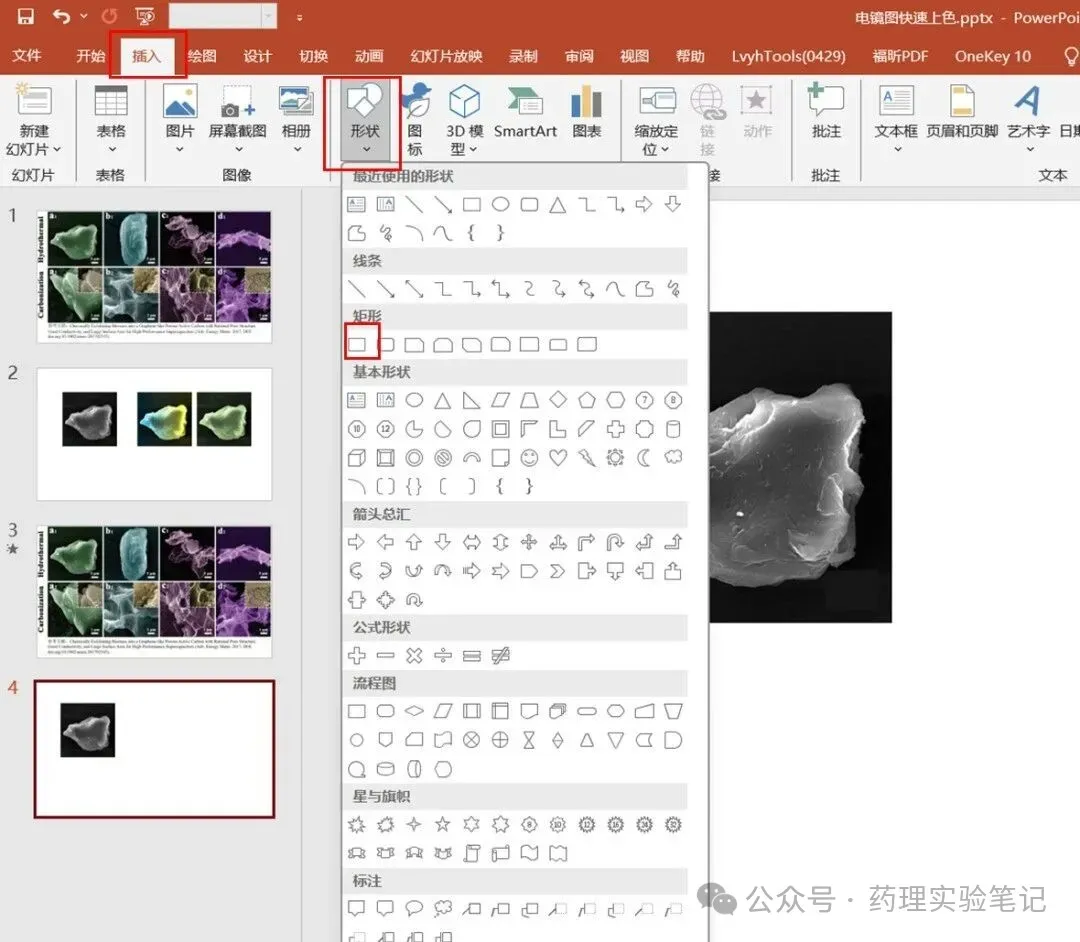Select the moon shape
Viewport: 1080px width, 942px height.
coord(644,457)
